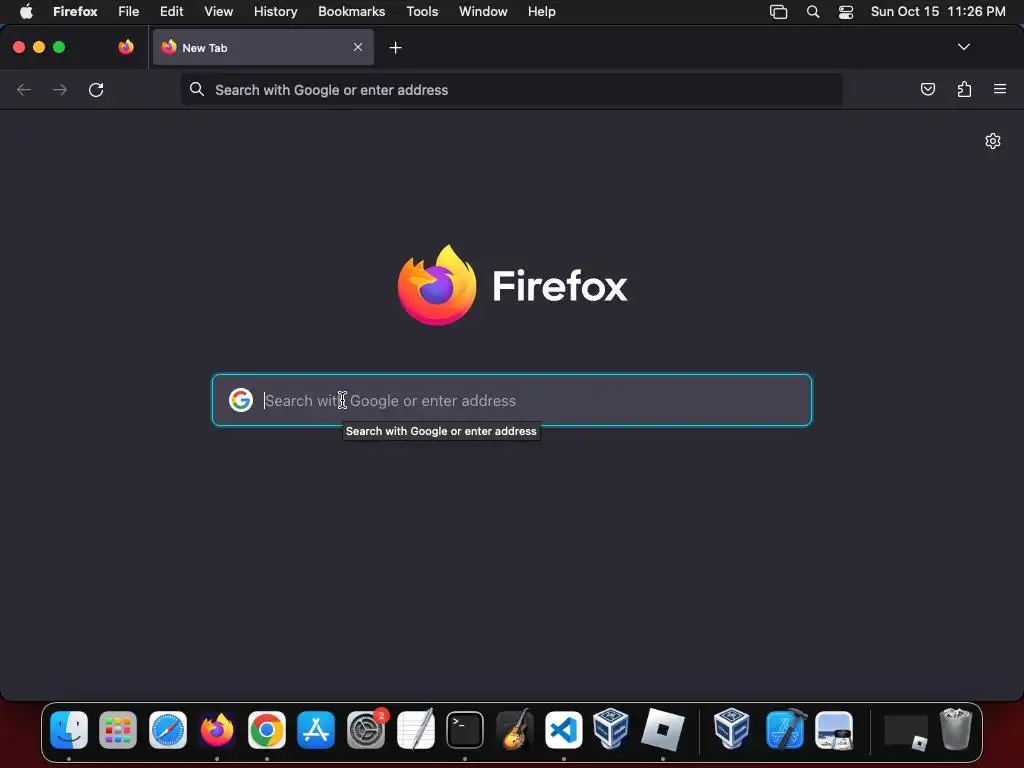Open Spotlight search in menu bar
The height and width of the screenshot is (768, 1024).
pos(813,12)
